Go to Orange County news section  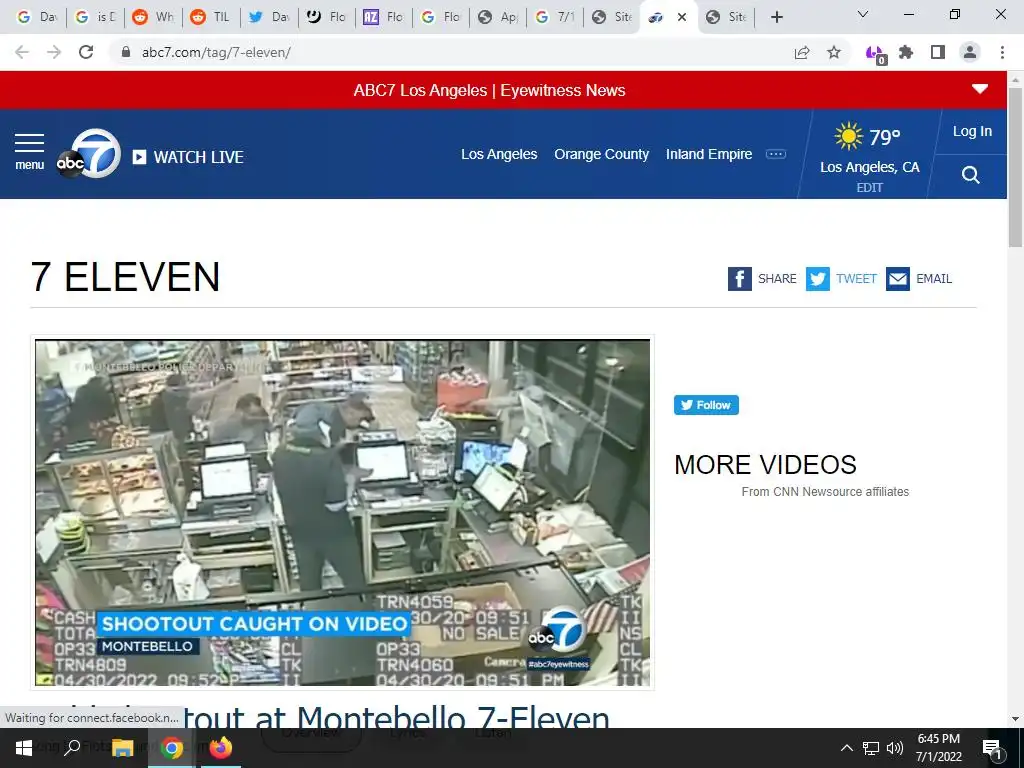(x=601, y=154)
